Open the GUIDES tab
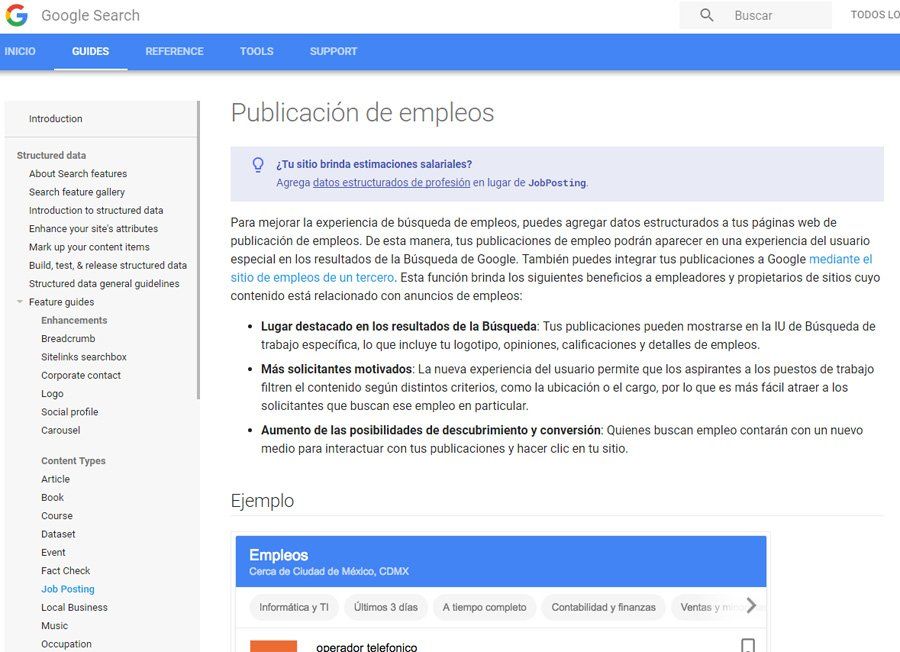The height and width of the screenshot is (652, 900). coord(90,51)
